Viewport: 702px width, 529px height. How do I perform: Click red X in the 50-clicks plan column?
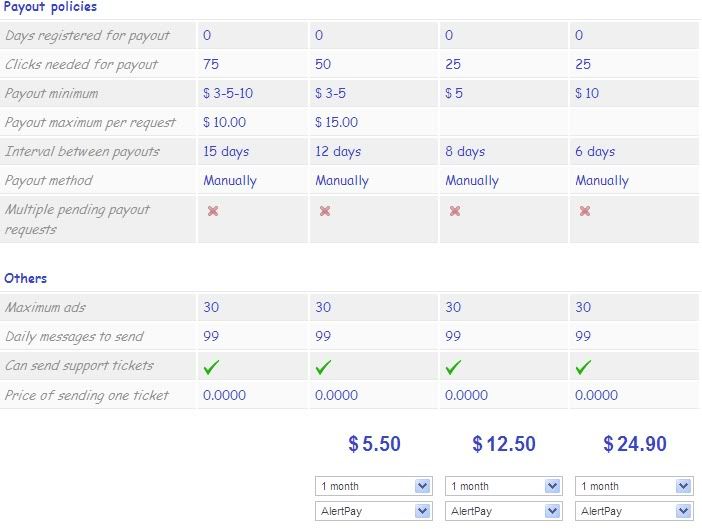(325, 211)
